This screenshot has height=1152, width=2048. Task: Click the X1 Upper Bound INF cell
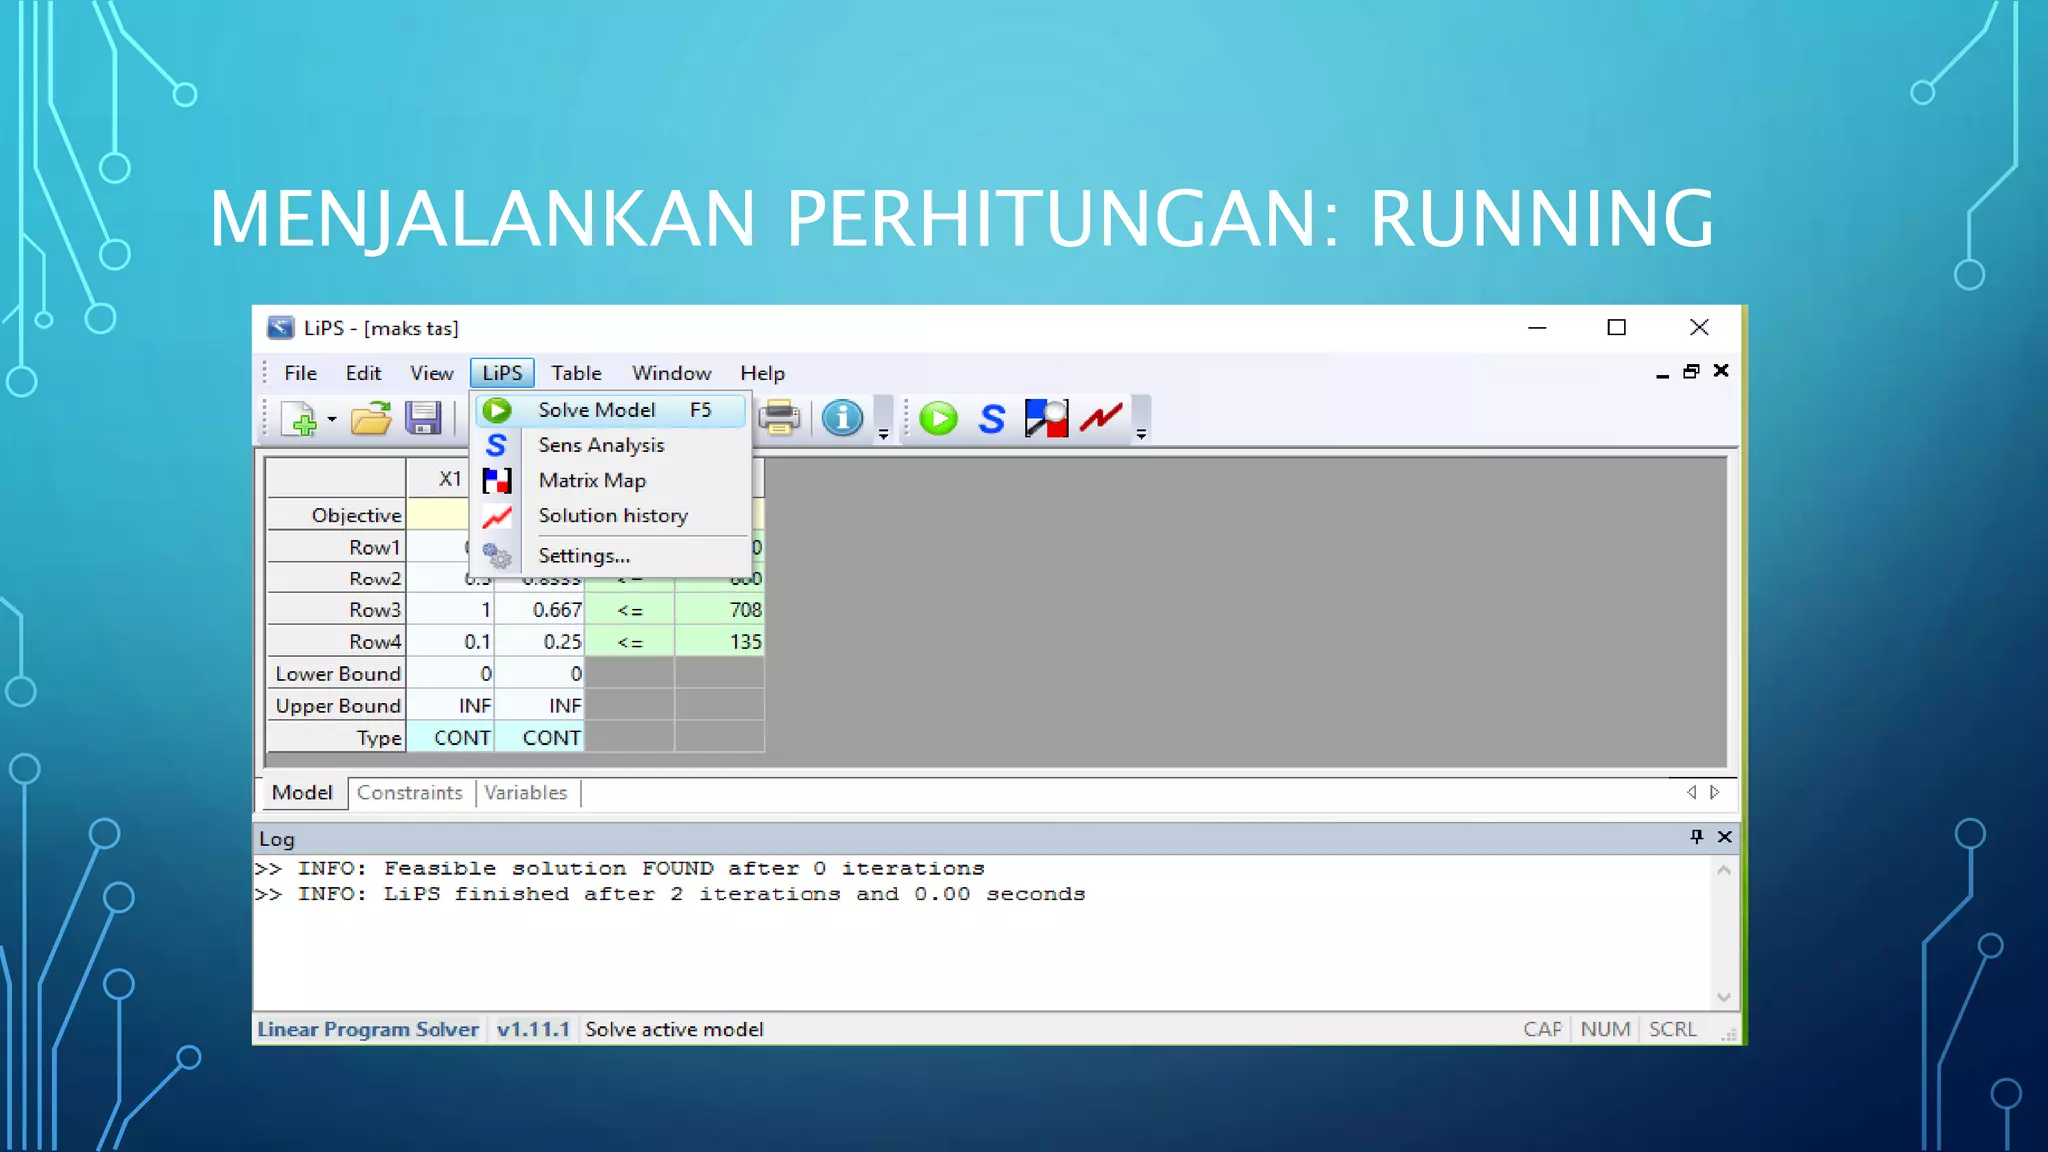[450, 706]
